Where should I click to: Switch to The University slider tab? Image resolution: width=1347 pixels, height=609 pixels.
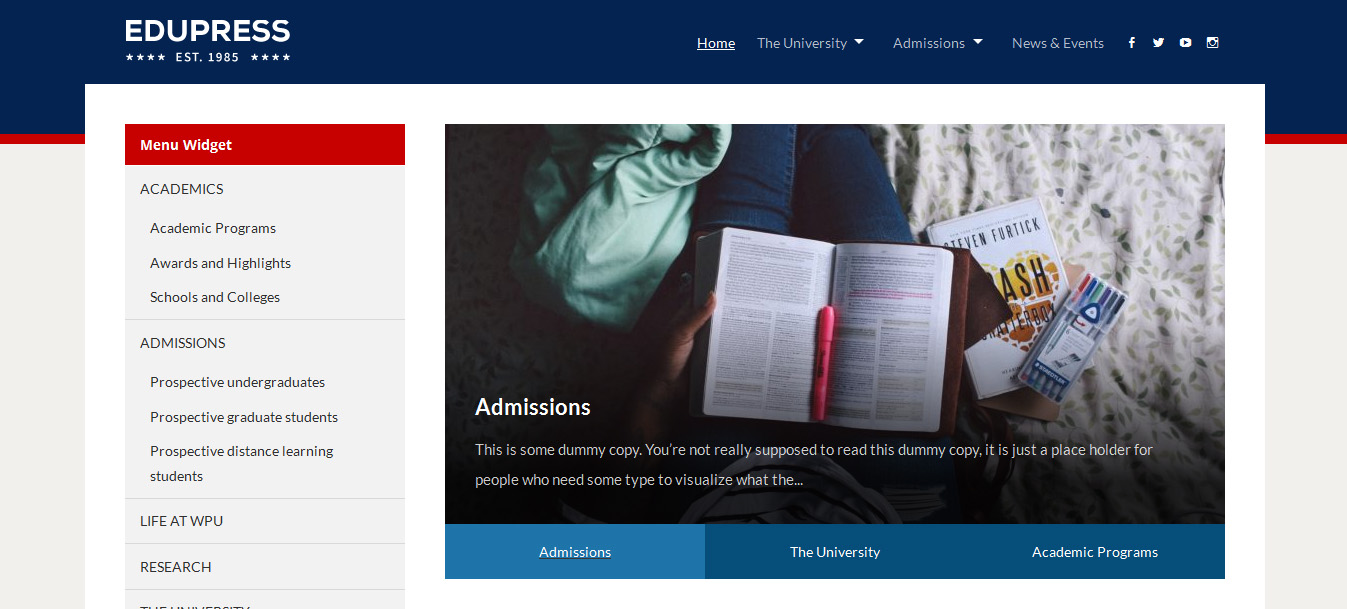(835, 552)
